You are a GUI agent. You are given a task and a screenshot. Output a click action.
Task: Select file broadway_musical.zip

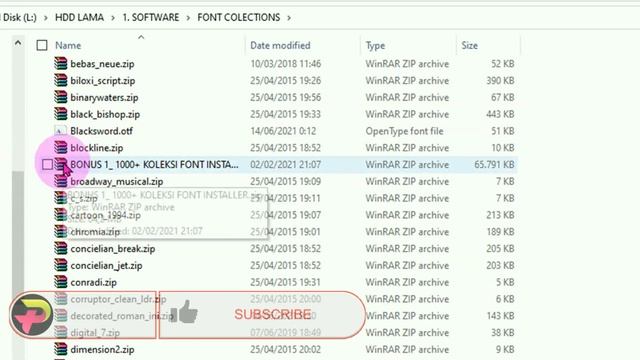(x=117, y=182)
